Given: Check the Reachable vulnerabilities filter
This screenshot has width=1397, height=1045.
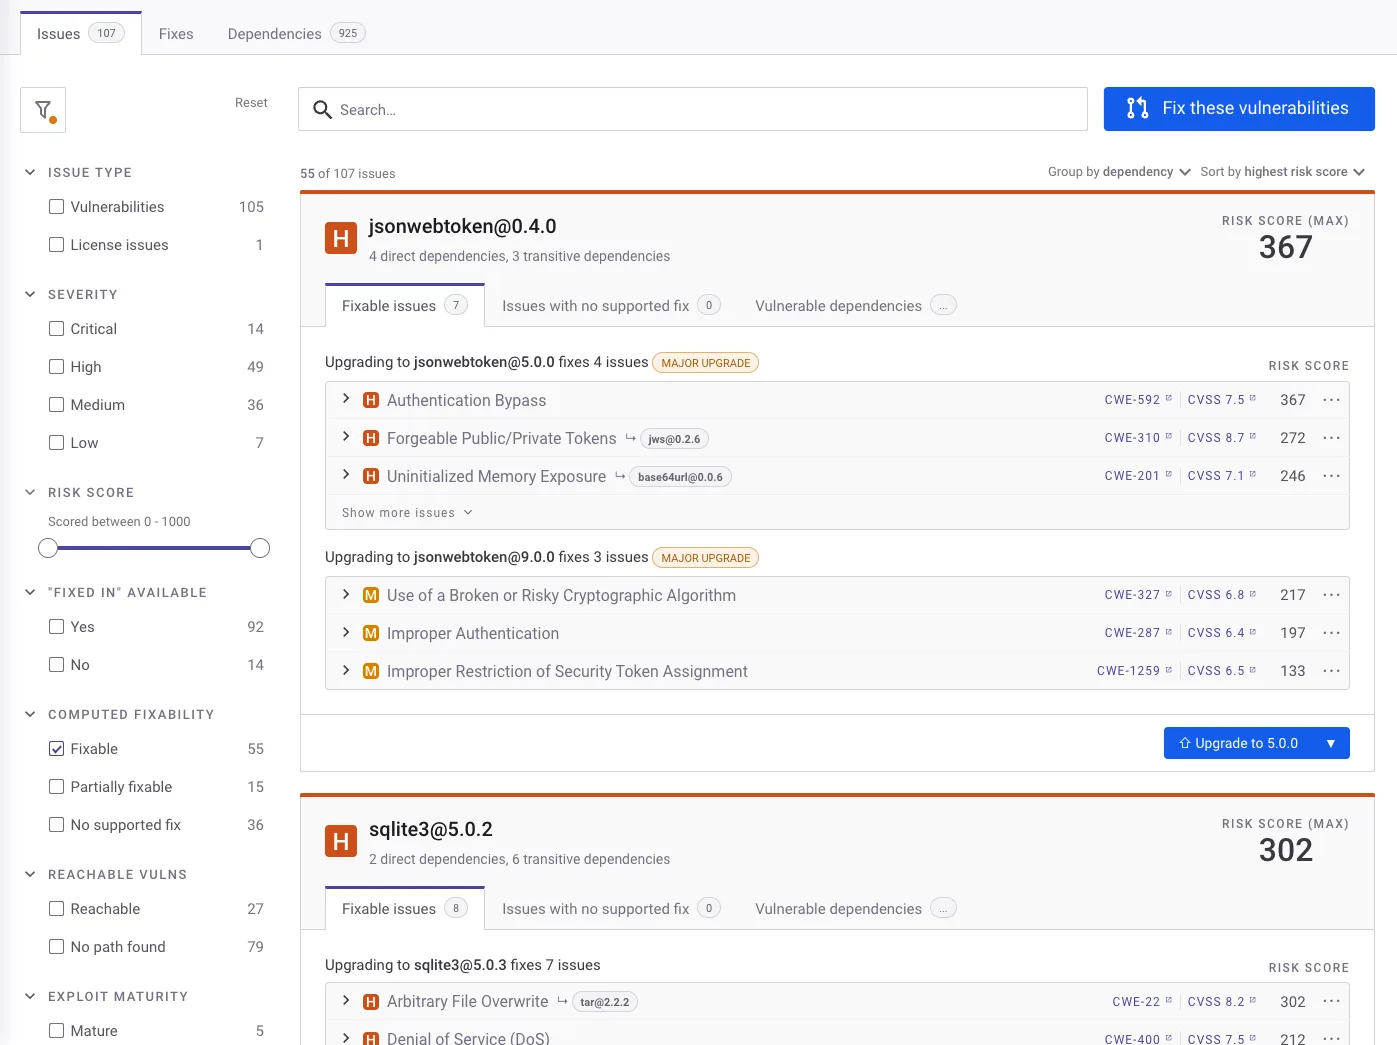Looking at the screenshot, I should (56, 908).
